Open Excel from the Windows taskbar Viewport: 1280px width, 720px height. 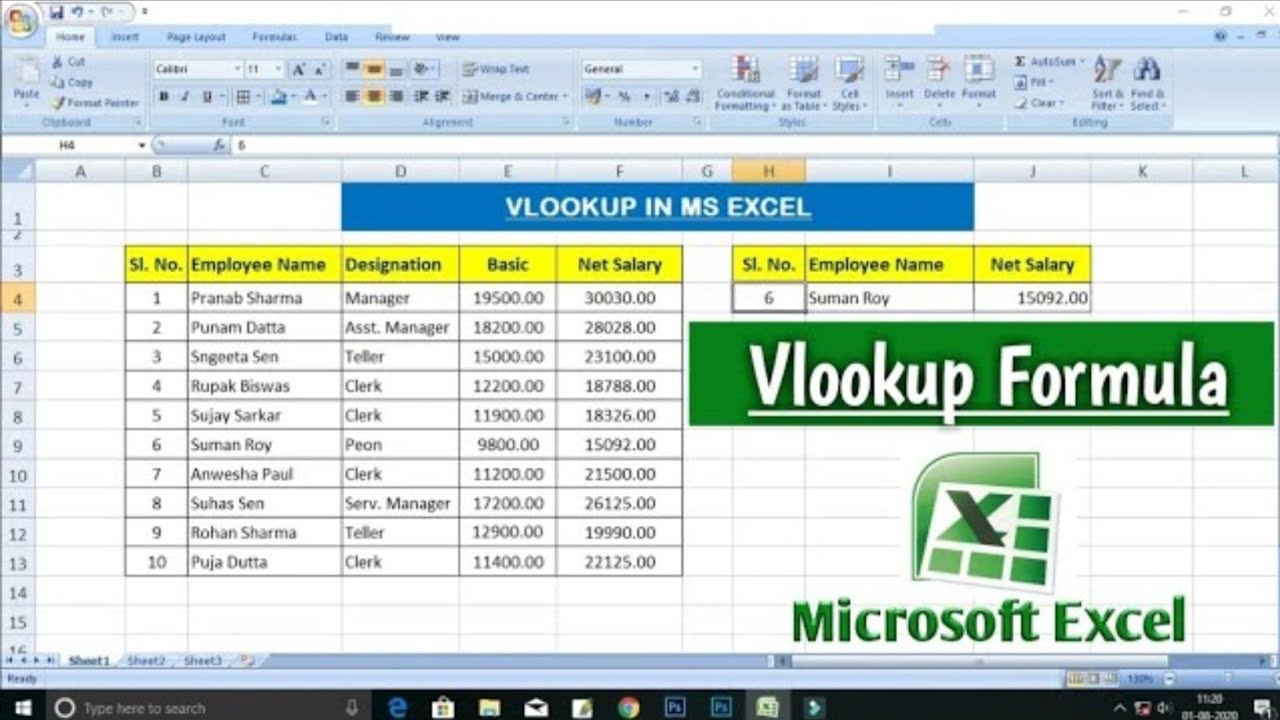(767, 707)
